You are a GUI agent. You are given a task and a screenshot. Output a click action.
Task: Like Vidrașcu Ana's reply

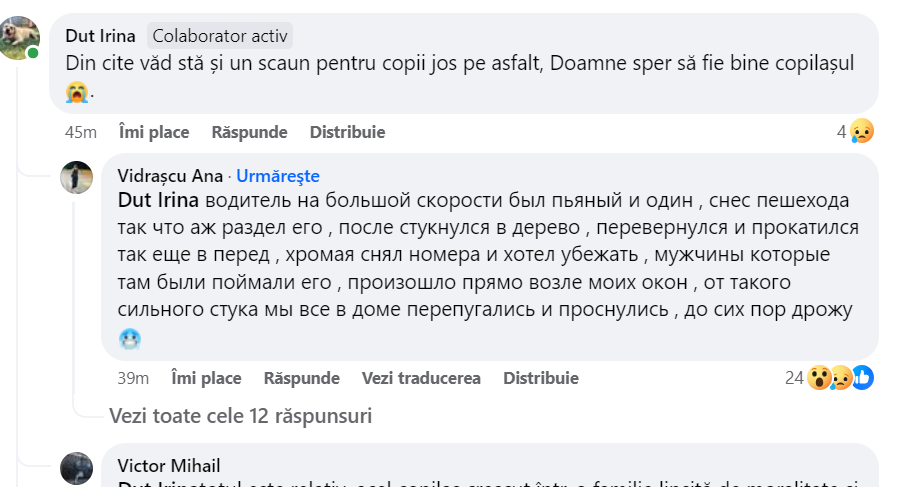[x=206, y=378]
